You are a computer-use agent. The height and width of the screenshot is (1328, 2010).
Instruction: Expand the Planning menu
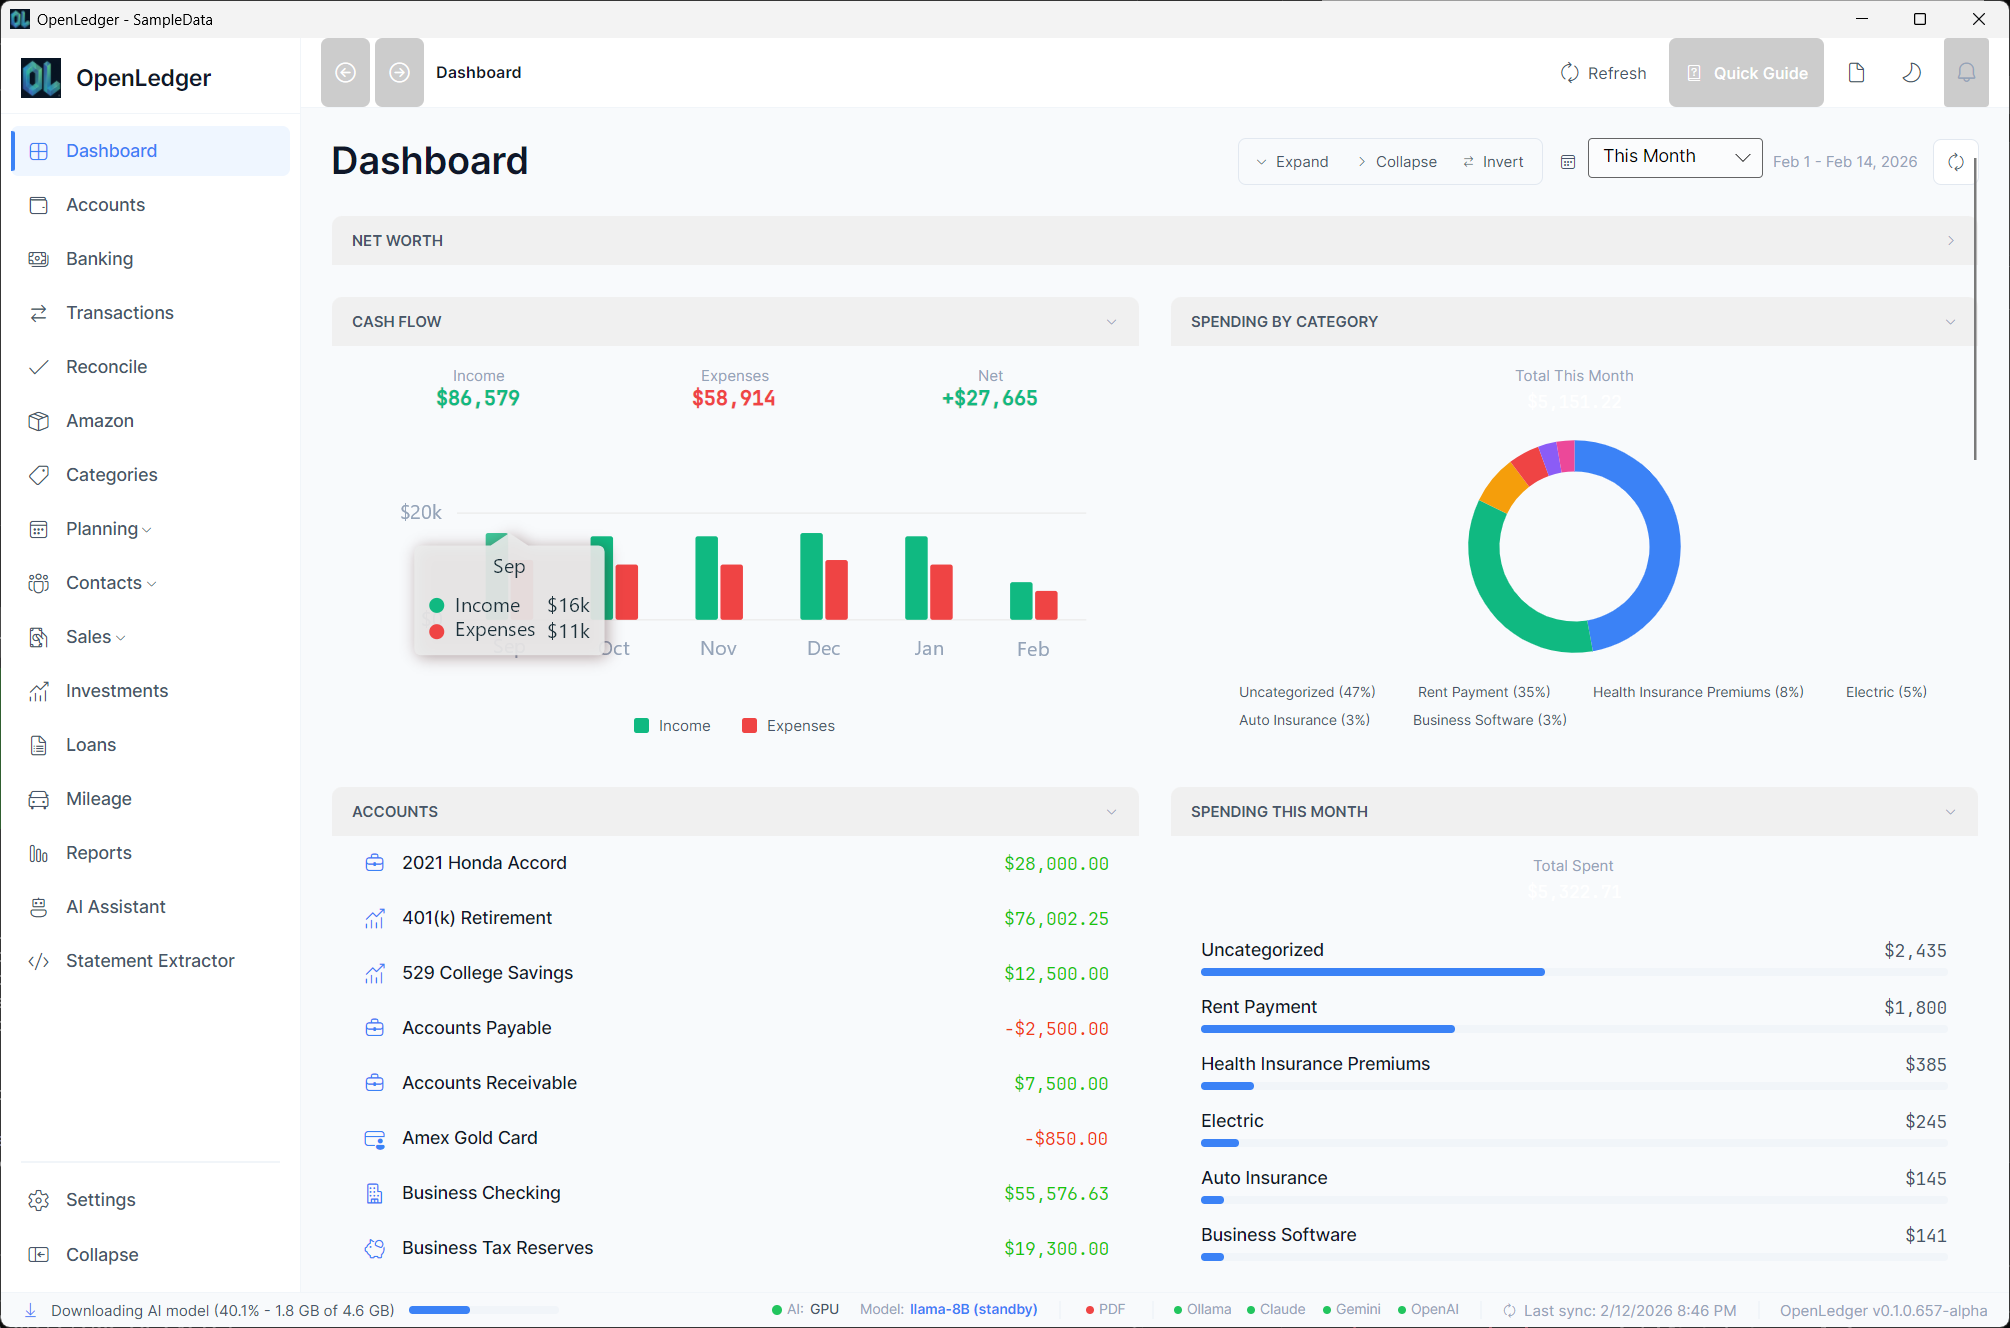point(101,528)
